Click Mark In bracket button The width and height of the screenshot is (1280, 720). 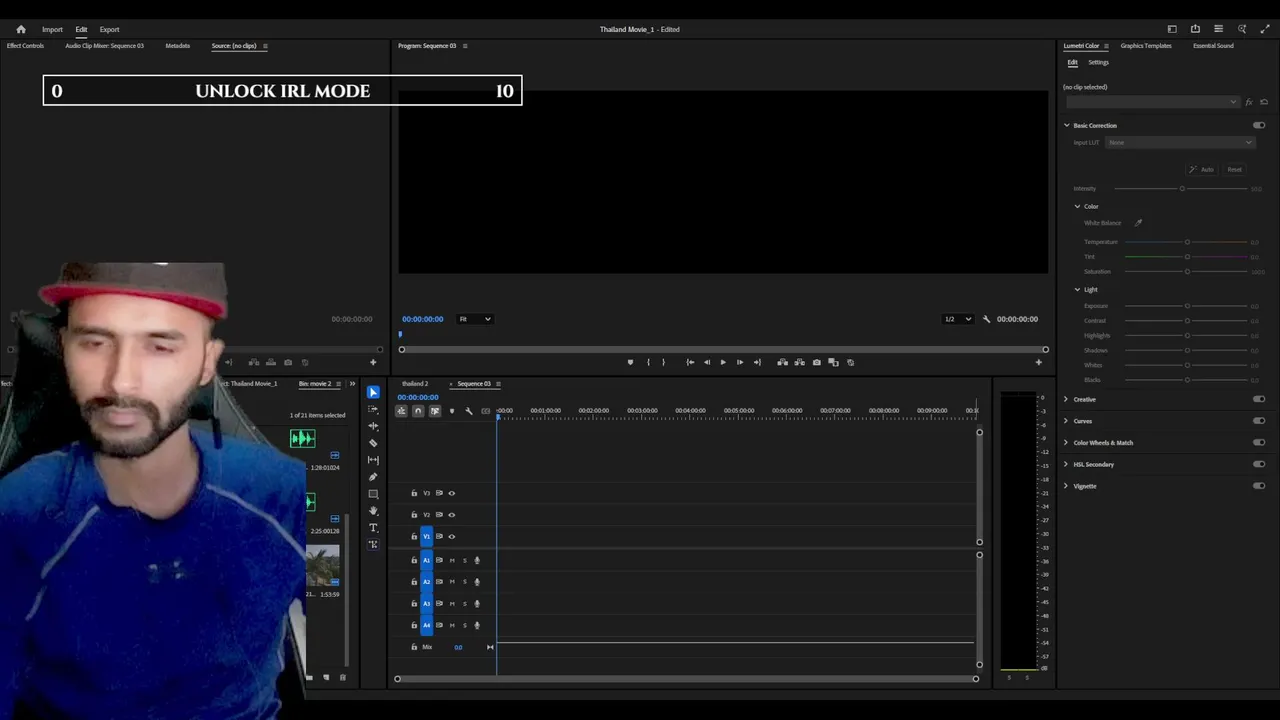click(x=648, y=362)
